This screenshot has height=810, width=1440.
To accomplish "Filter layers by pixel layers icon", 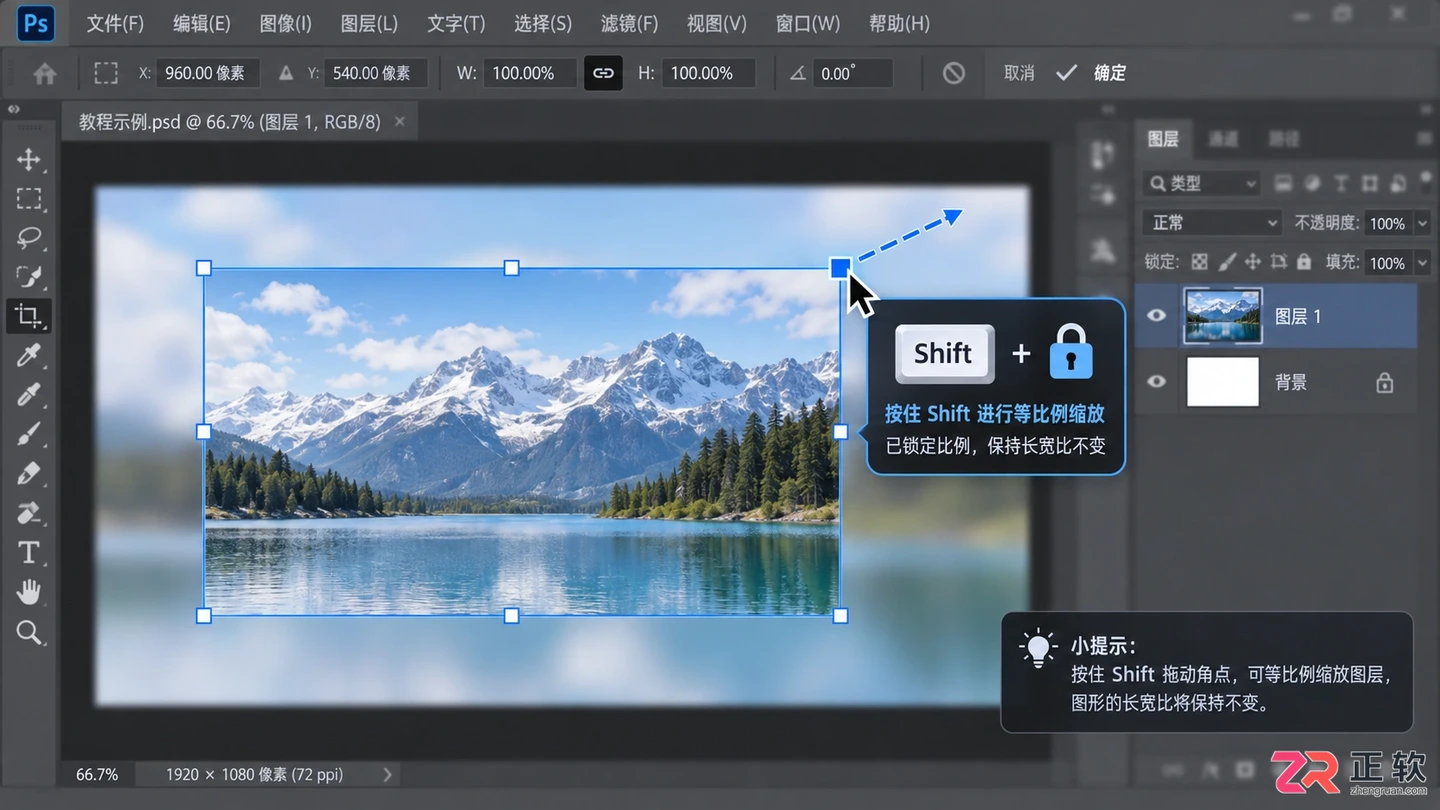I will (1283, 183).
